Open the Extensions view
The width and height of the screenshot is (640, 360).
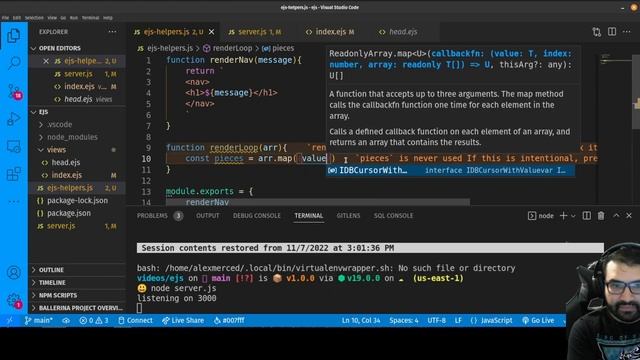pyautogui.click(x=13, y=174)
